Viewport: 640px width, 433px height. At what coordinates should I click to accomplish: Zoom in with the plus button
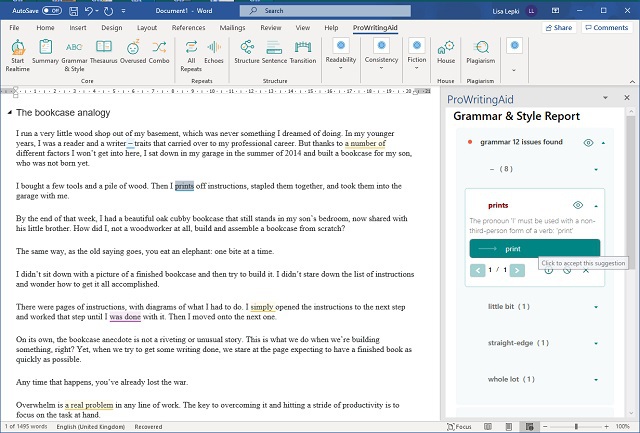[607, 427]
